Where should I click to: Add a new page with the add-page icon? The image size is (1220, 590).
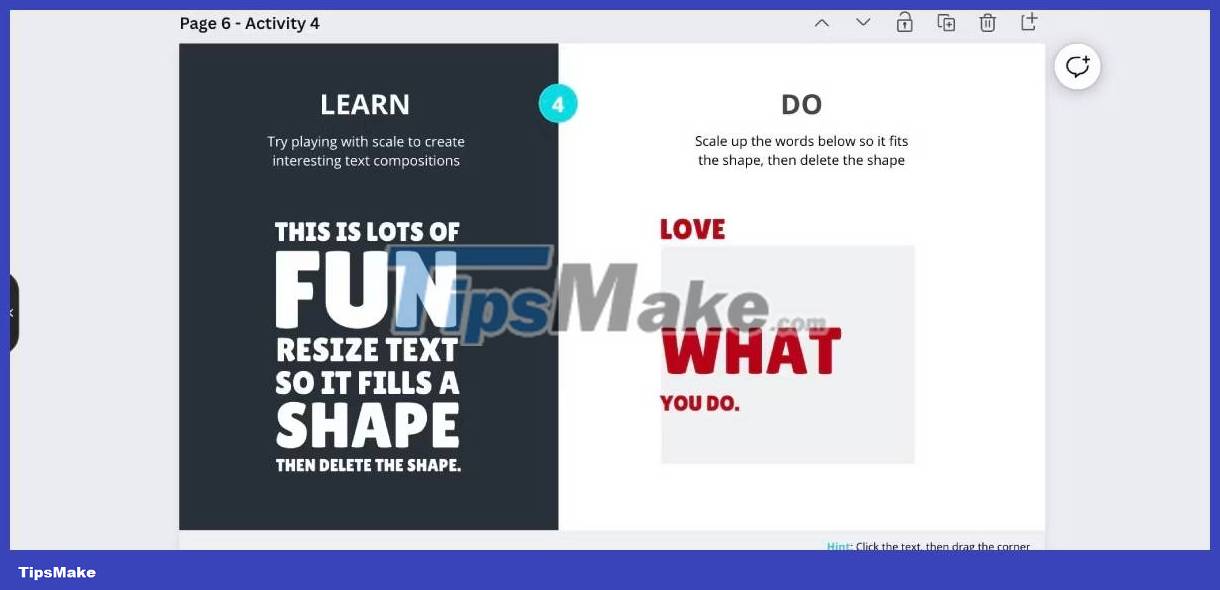tap(1029, 21)
